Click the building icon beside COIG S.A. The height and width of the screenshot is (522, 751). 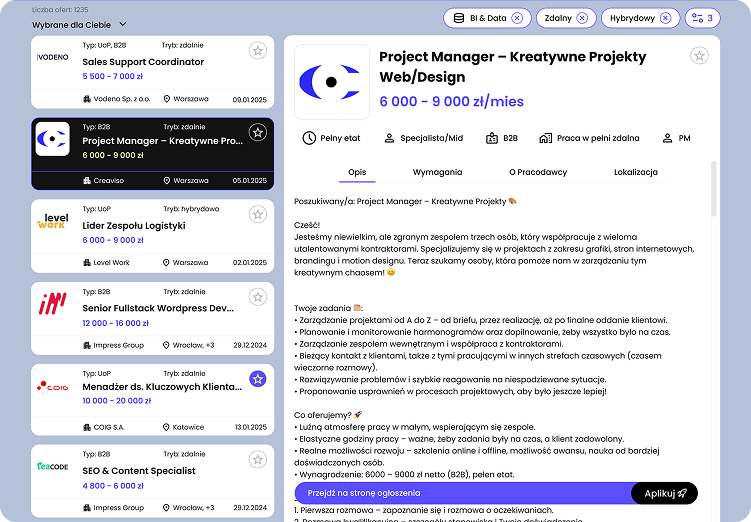click(x=87, y=427)
